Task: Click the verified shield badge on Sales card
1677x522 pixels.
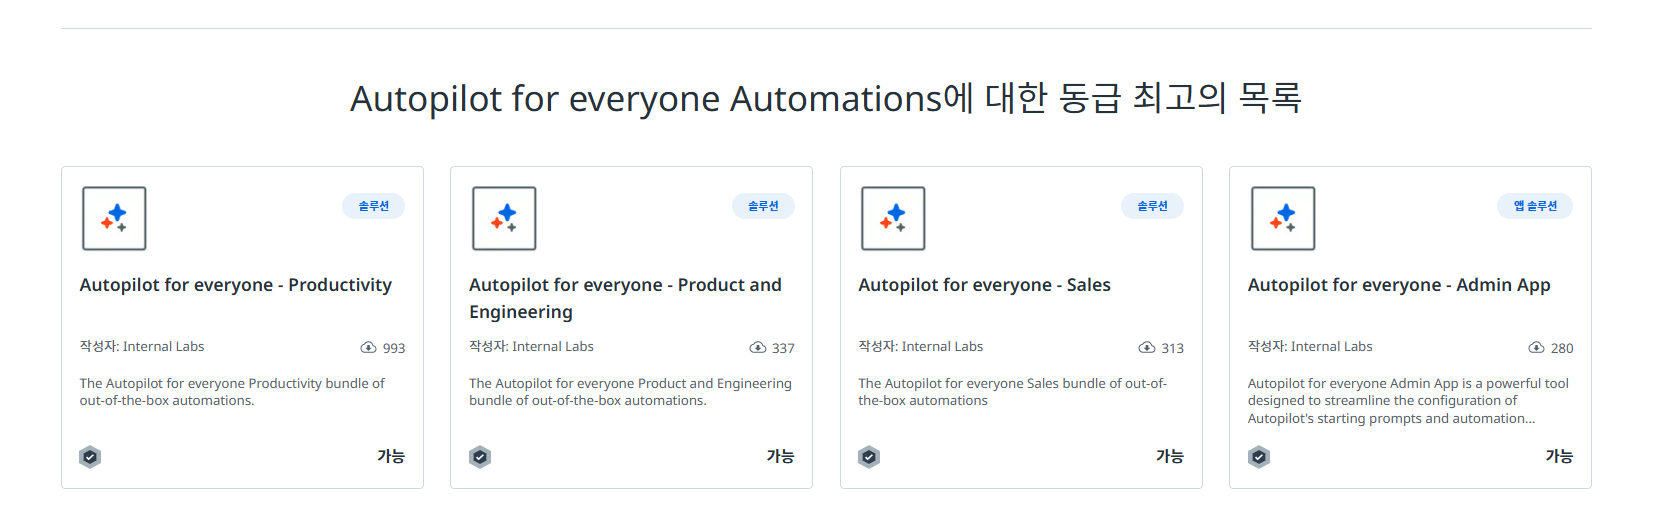Action: point(869,457)
